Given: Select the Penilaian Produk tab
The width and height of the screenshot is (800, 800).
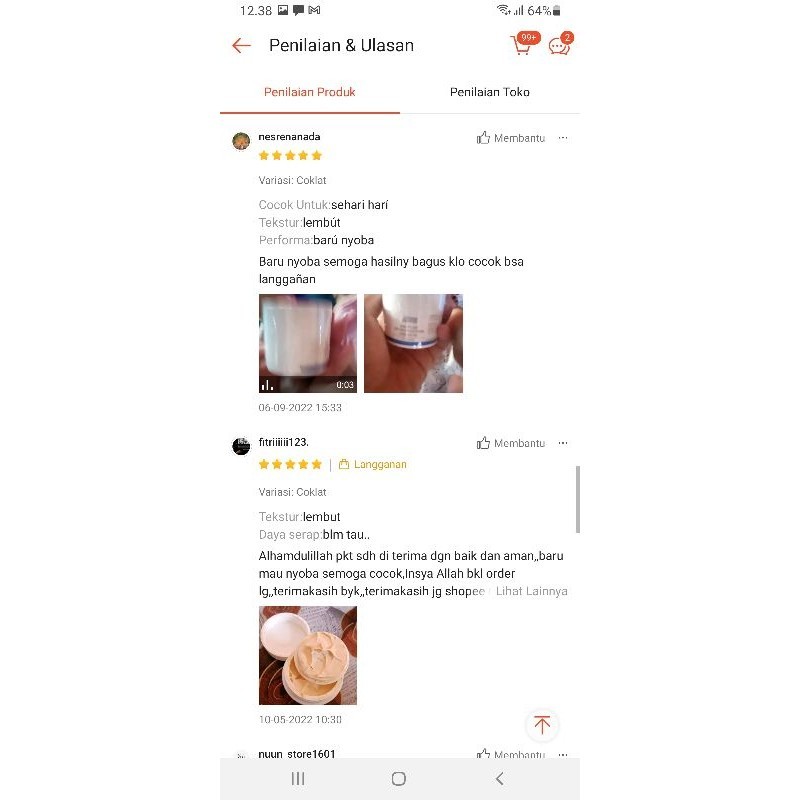Looking at the screenshot, I should coord(310,92).
